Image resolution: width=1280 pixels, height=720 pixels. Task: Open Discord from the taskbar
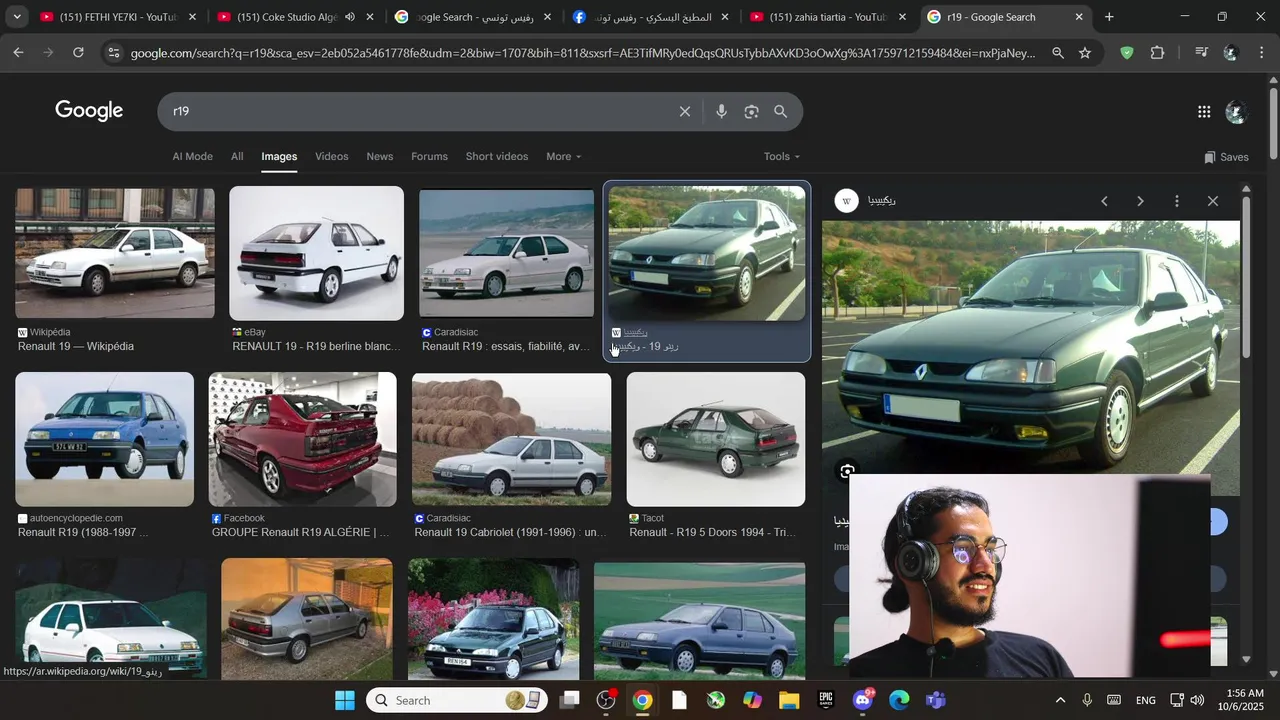pos(863,700)
